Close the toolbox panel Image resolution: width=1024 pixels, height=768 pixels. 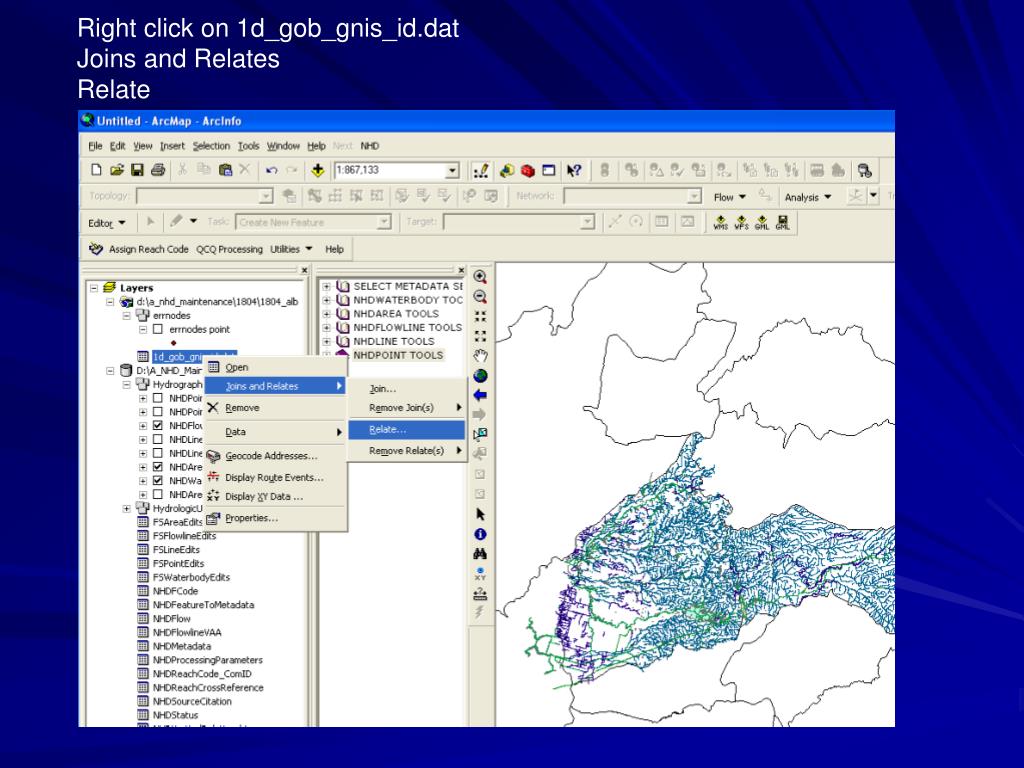click(x=461, y=270)
